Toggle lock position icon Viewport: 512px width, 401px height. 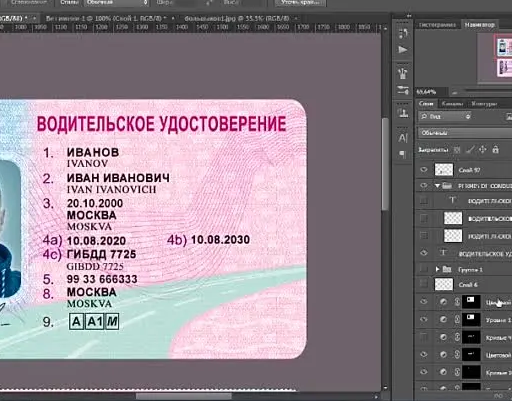pos(483,150)
